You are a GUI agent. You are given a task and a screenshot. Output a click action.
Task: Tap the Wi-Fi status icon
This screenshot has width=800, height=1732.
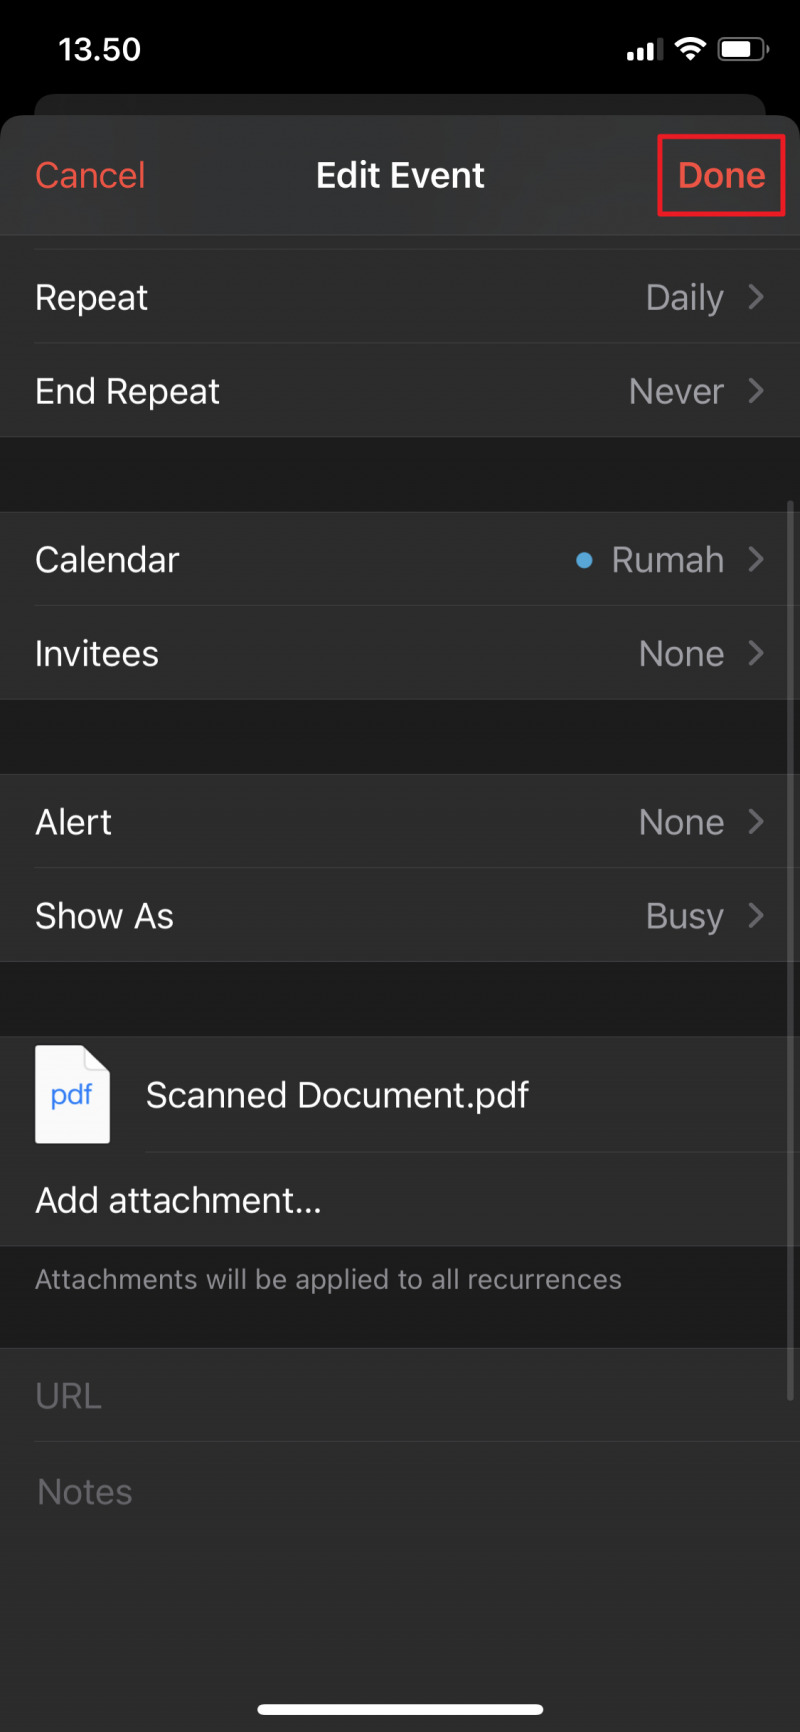pyautogui.click(x=690, y=49)
